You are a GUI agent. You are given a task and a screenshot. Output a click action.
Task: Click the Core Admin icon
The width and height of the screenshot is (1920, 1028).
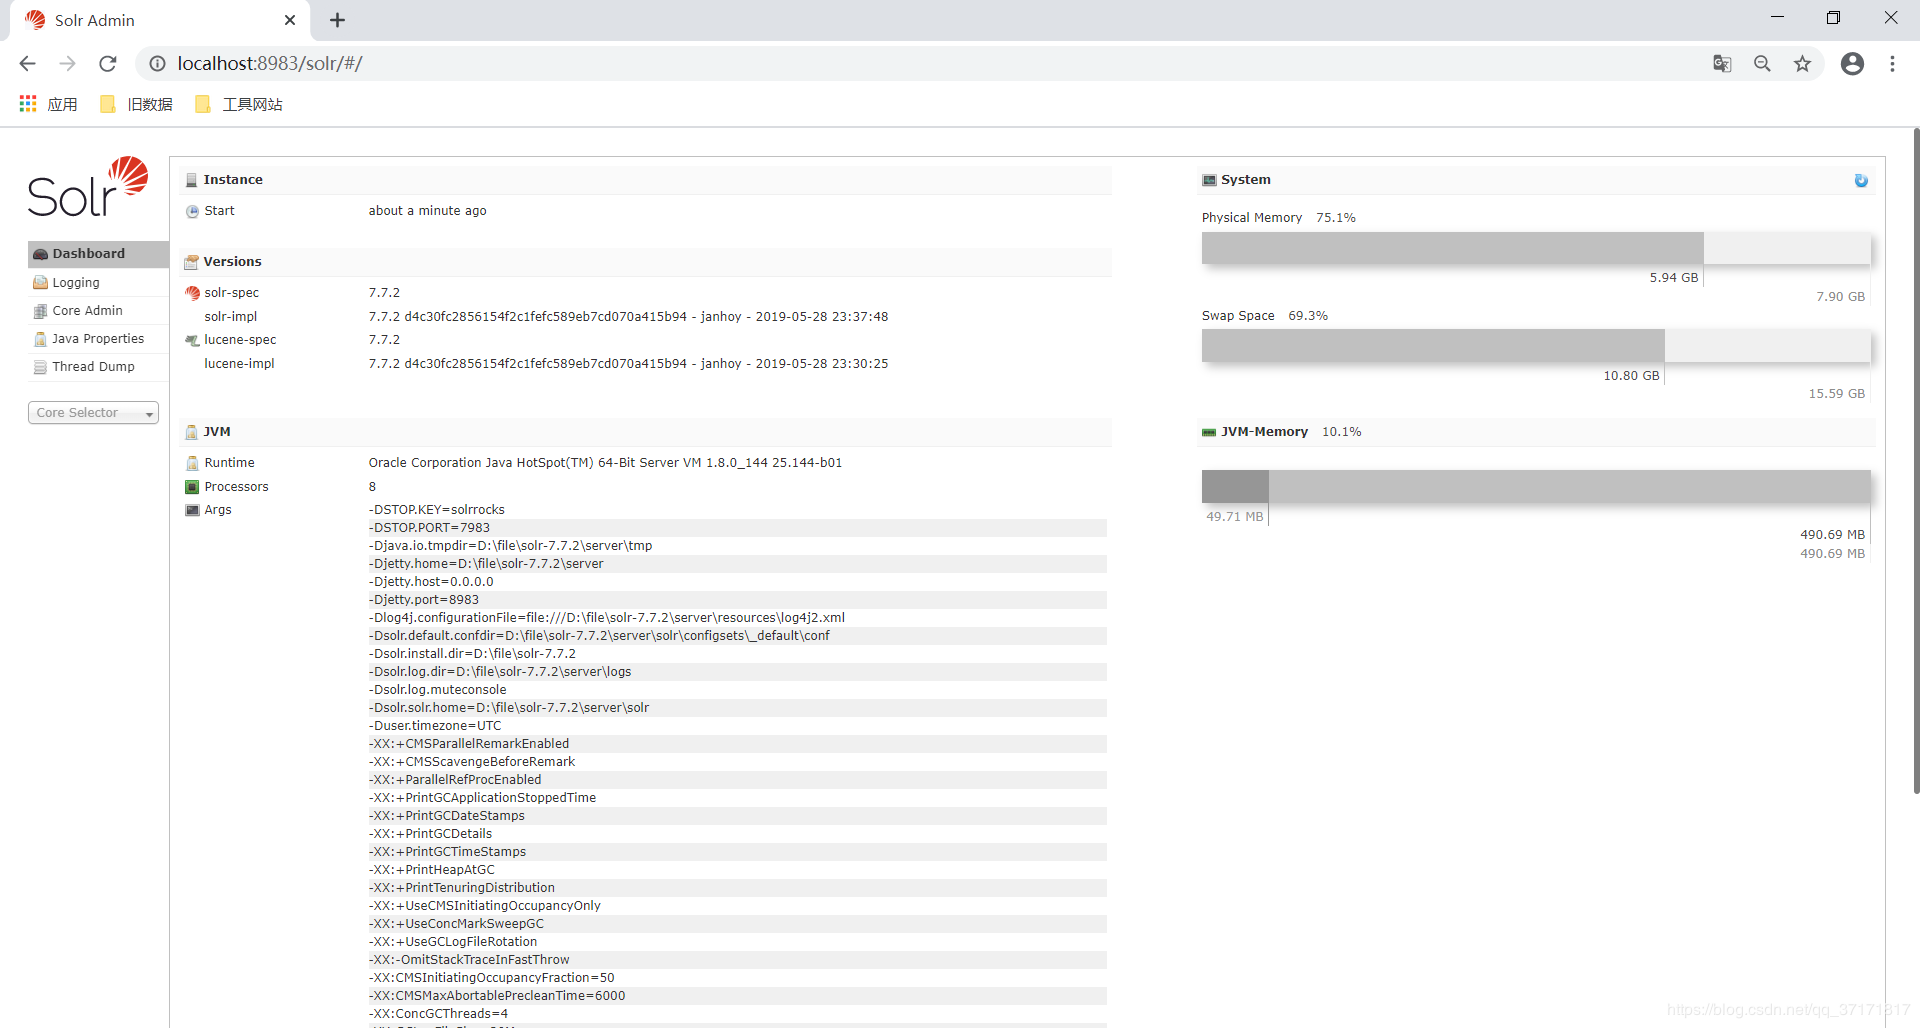pos(40,311)
